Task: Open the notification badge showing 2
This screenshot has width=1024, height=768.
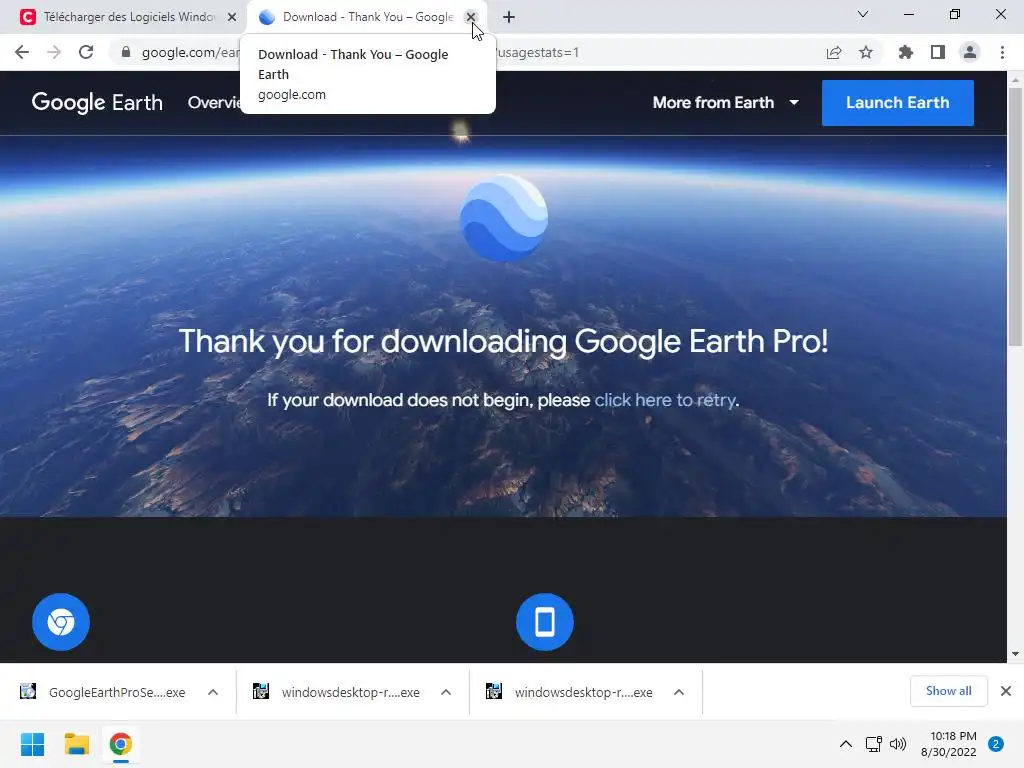Action: [996, 744]
